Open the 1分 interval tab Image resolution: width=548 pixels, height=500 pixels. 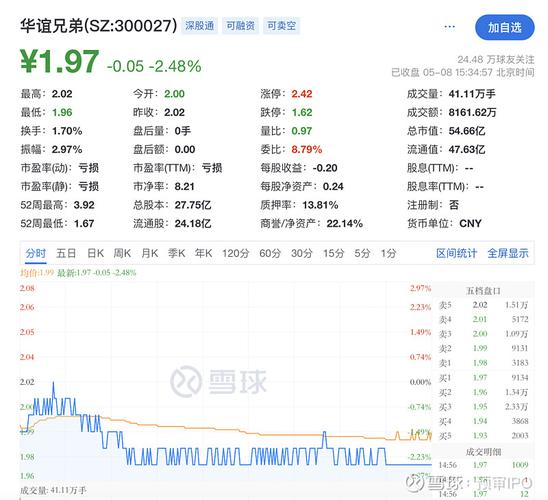(389, 253)
